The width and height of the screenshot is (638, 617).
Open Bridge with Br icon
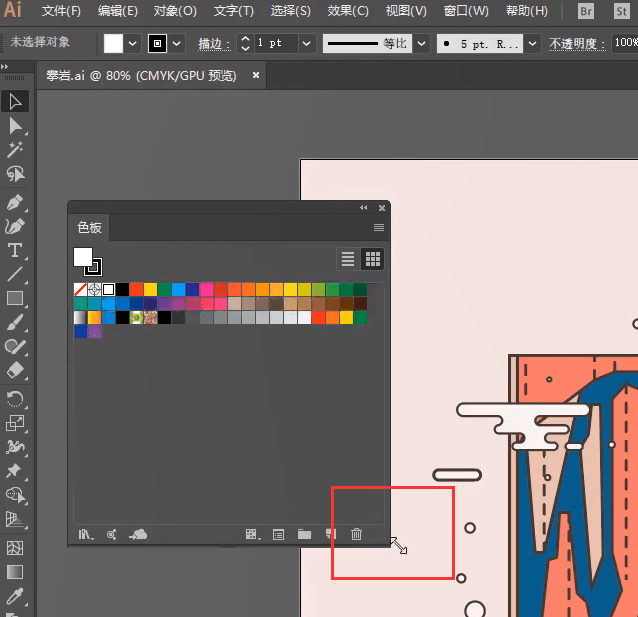point(586,11)
